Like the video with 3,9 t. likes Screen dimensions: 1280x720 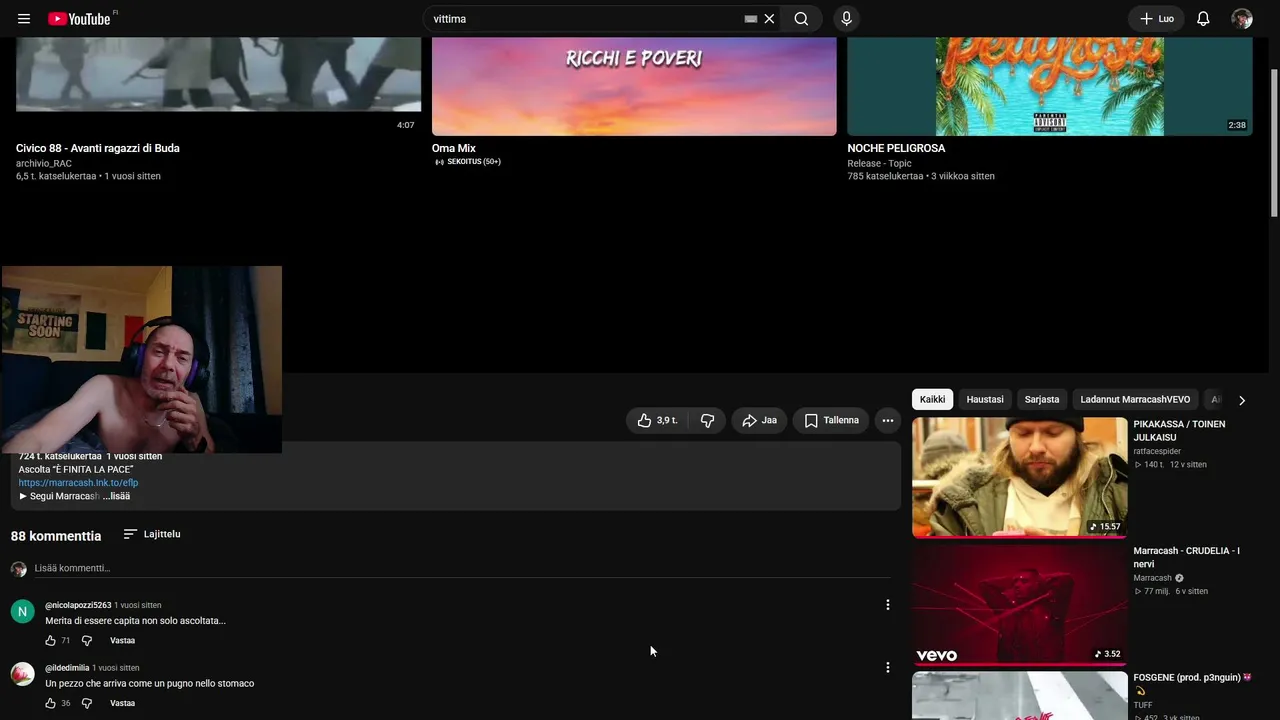[657, 421]
